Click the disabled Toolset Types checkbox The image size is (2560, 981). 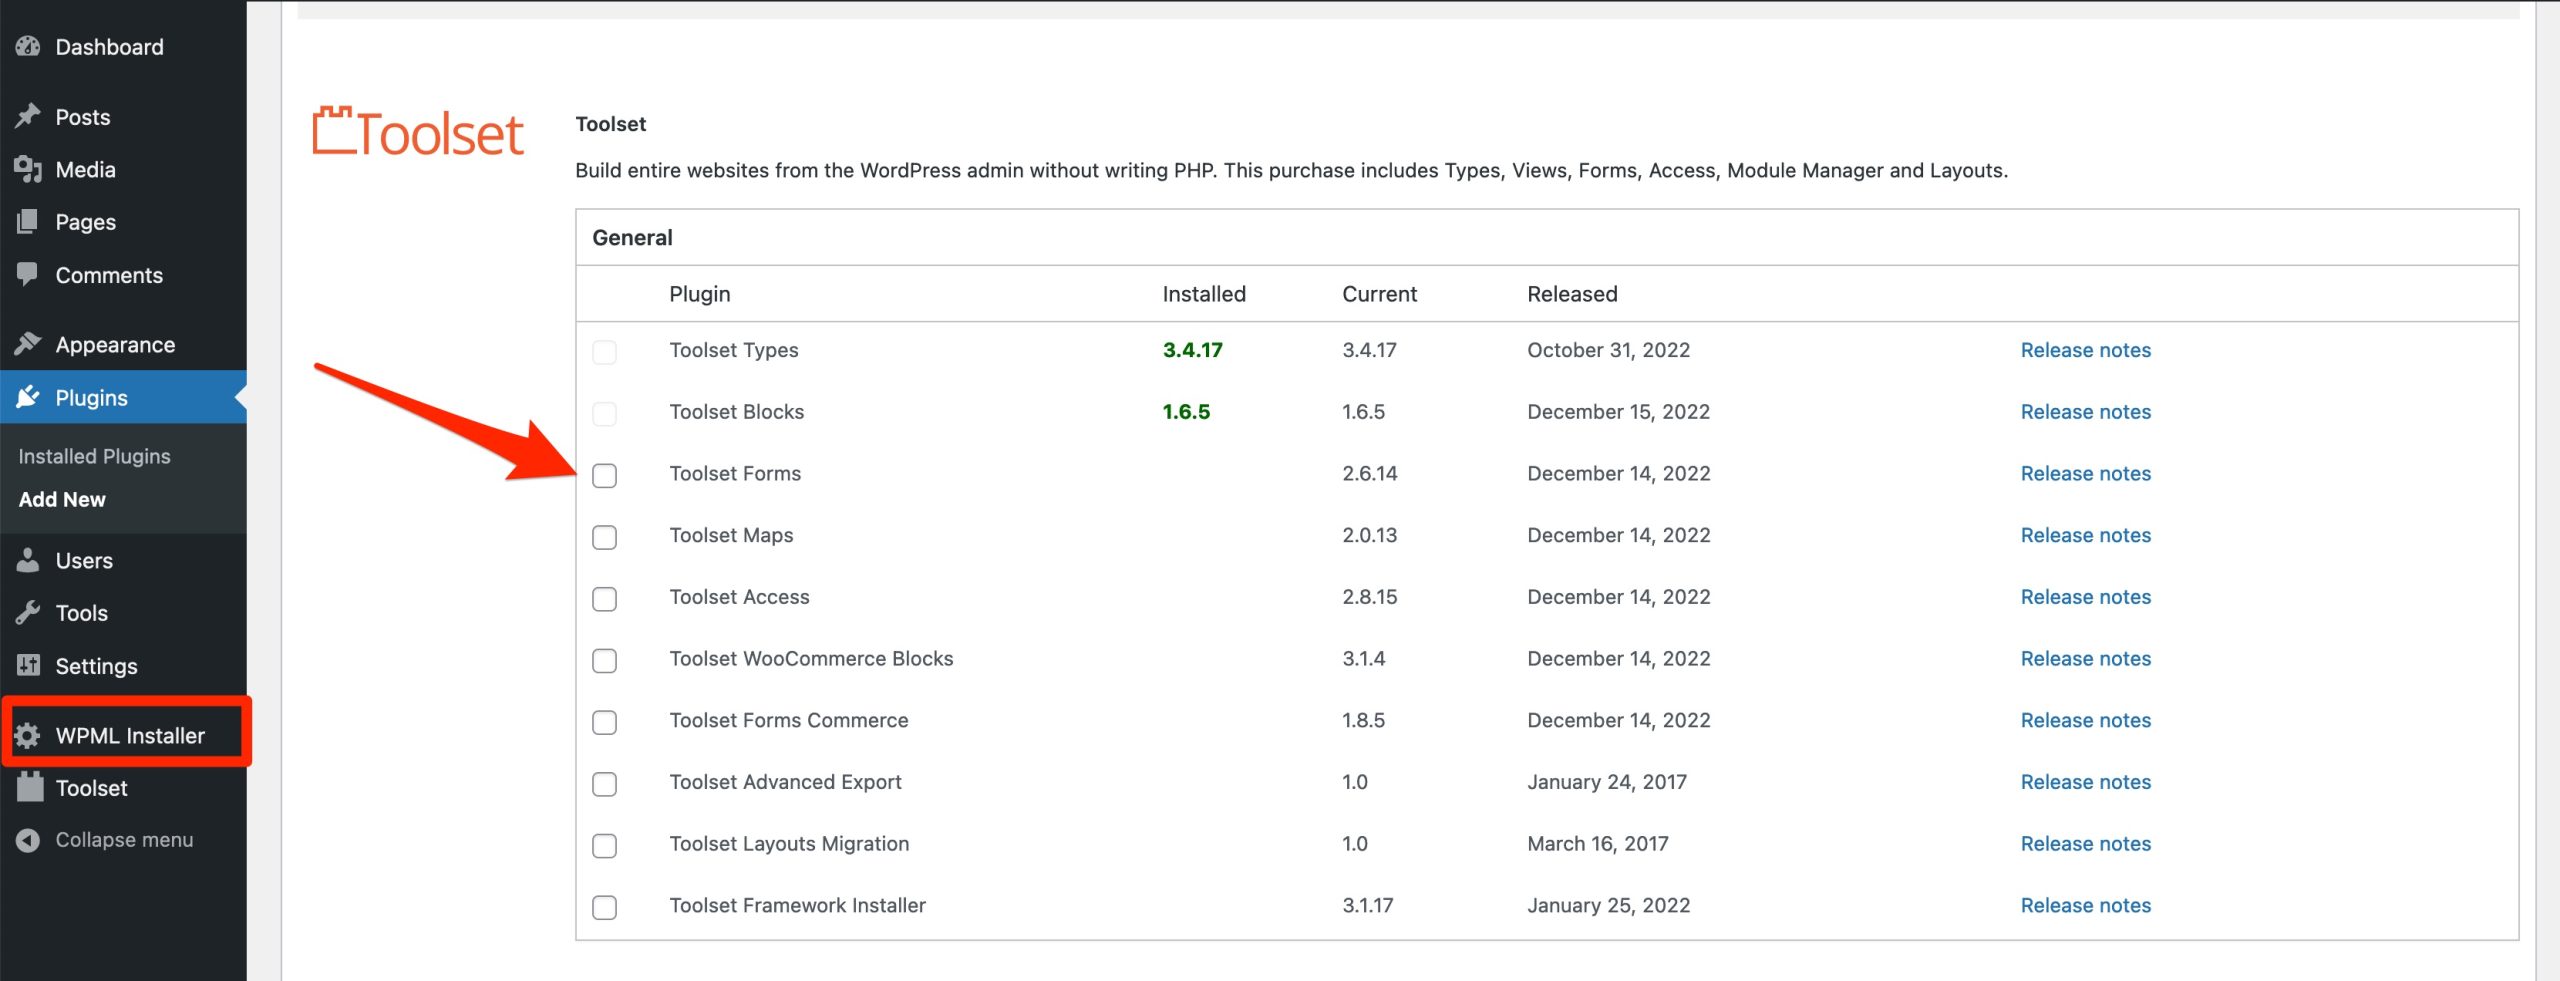[604, 352]
